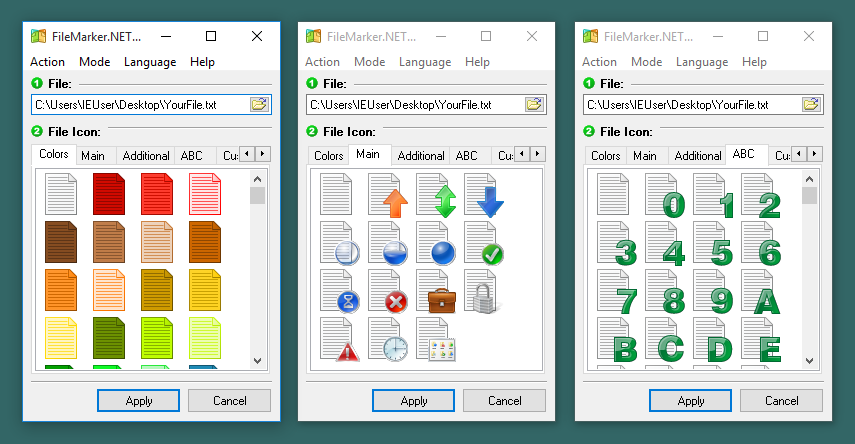
Task: Choose the dark green file color
Action: click(109, 338)
